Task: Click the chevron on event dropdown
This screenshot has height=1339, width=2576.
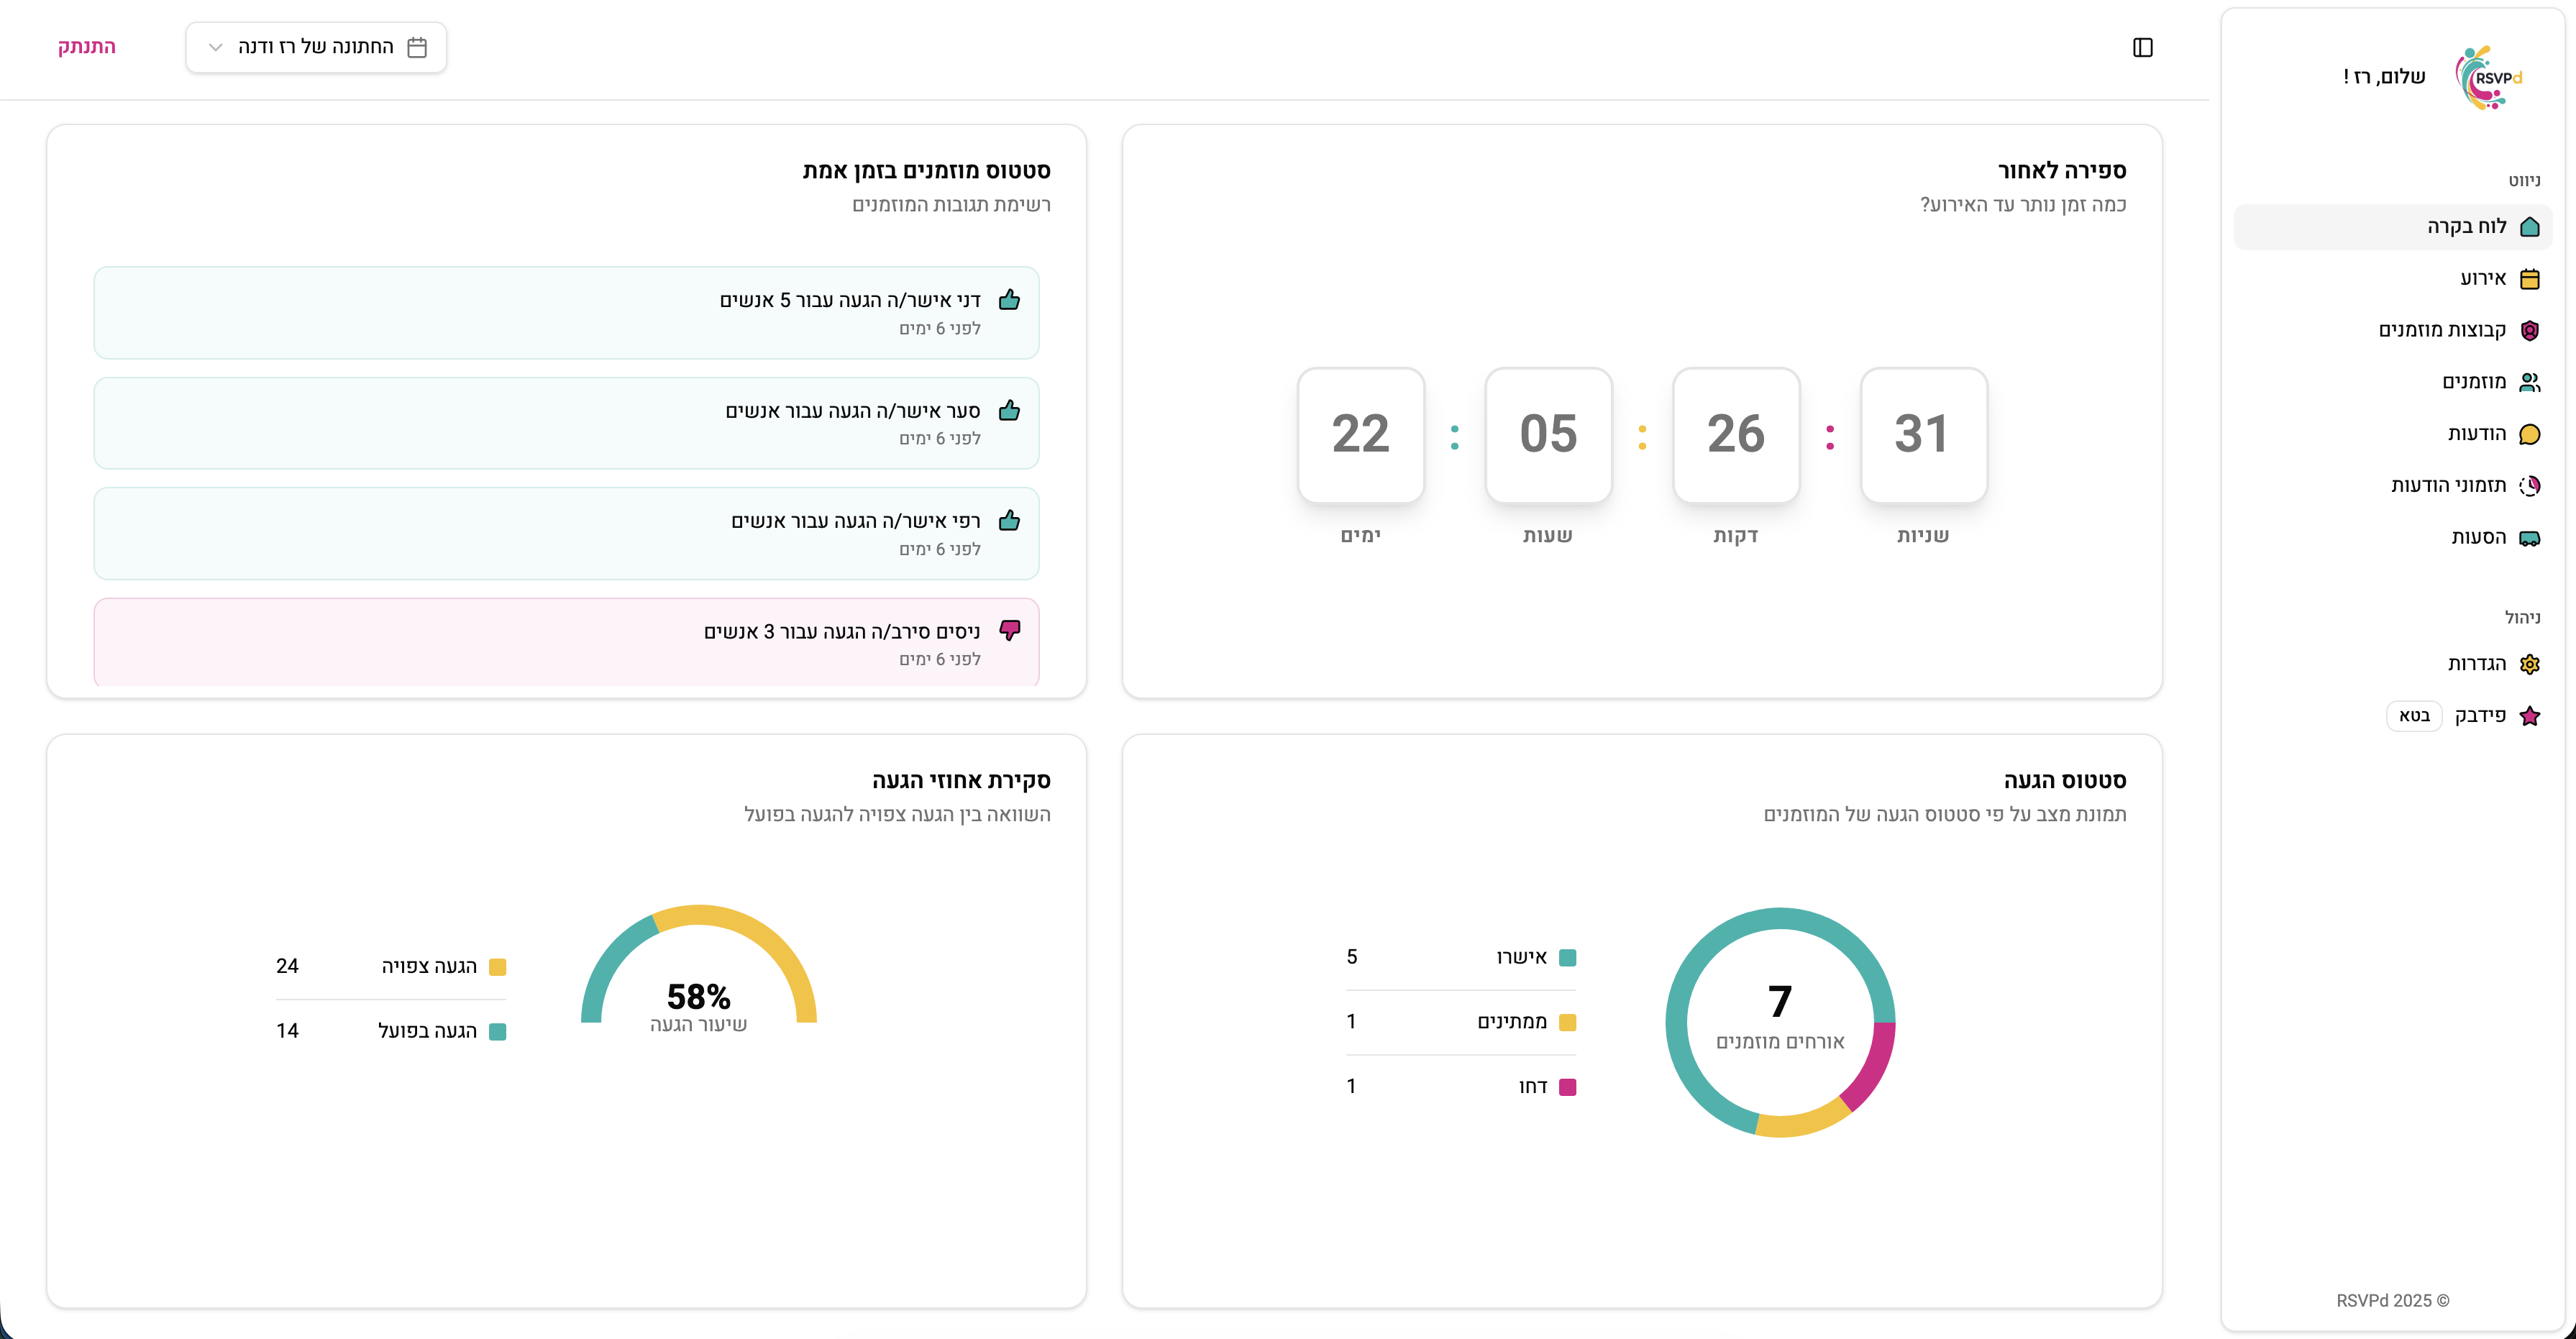Action: pyautogui.click(x=215, y=48)
